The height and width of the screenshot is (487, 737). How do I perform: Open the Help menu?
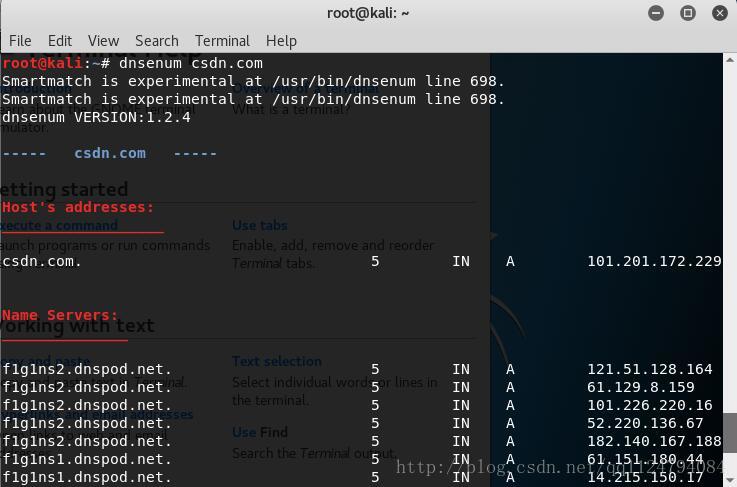point(281,41)
